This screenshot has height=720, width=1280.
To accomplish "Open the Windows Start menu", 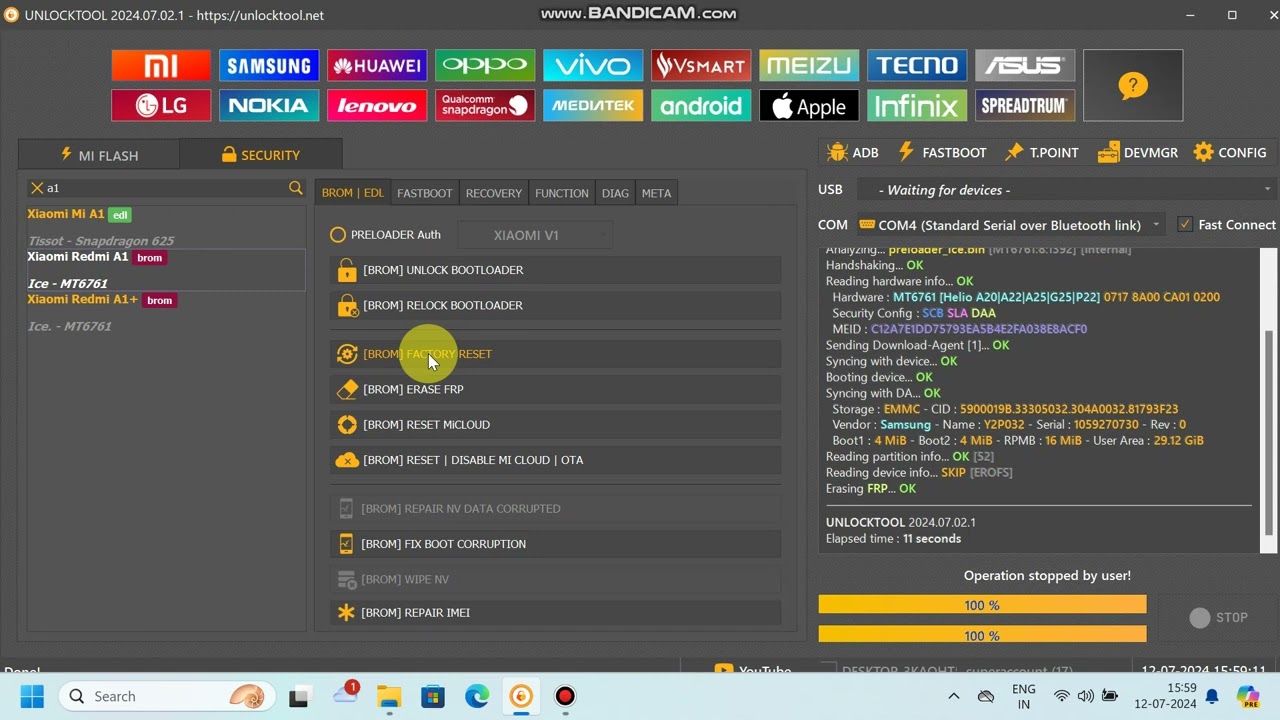I will click(32, 696).
